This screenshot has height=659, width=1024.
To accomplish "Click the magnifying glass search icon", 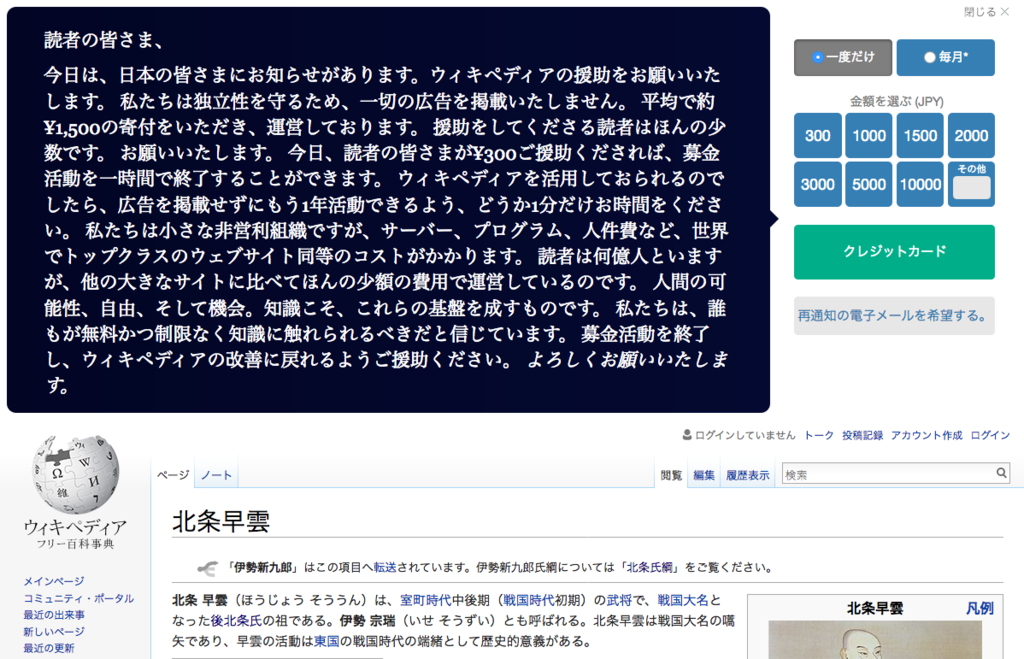I will [1001, 473].
